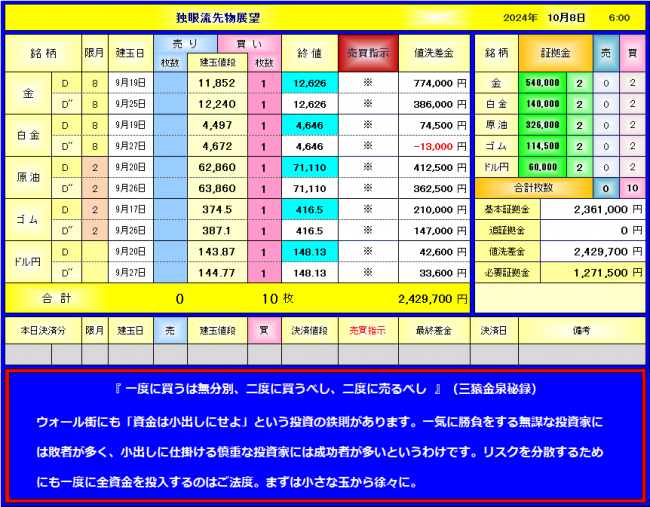The image size is (650, 507).
Task: Click the 追証拠金 label
Action: point(507,230)
